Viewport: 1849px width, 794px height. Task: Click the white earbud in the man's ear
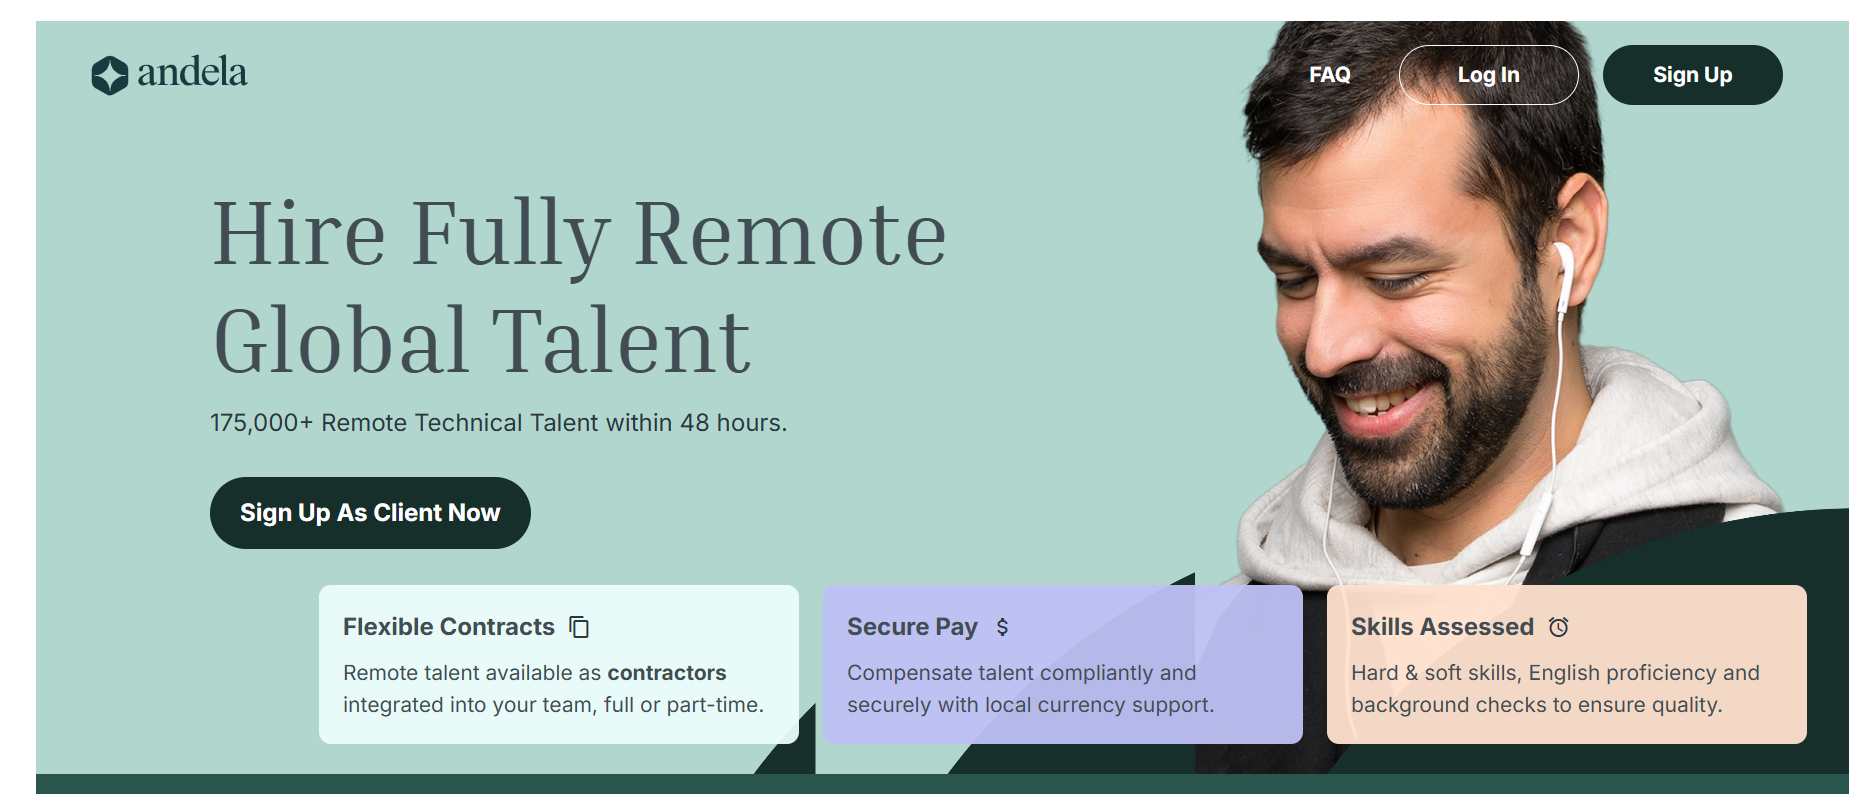[1562, 268]
